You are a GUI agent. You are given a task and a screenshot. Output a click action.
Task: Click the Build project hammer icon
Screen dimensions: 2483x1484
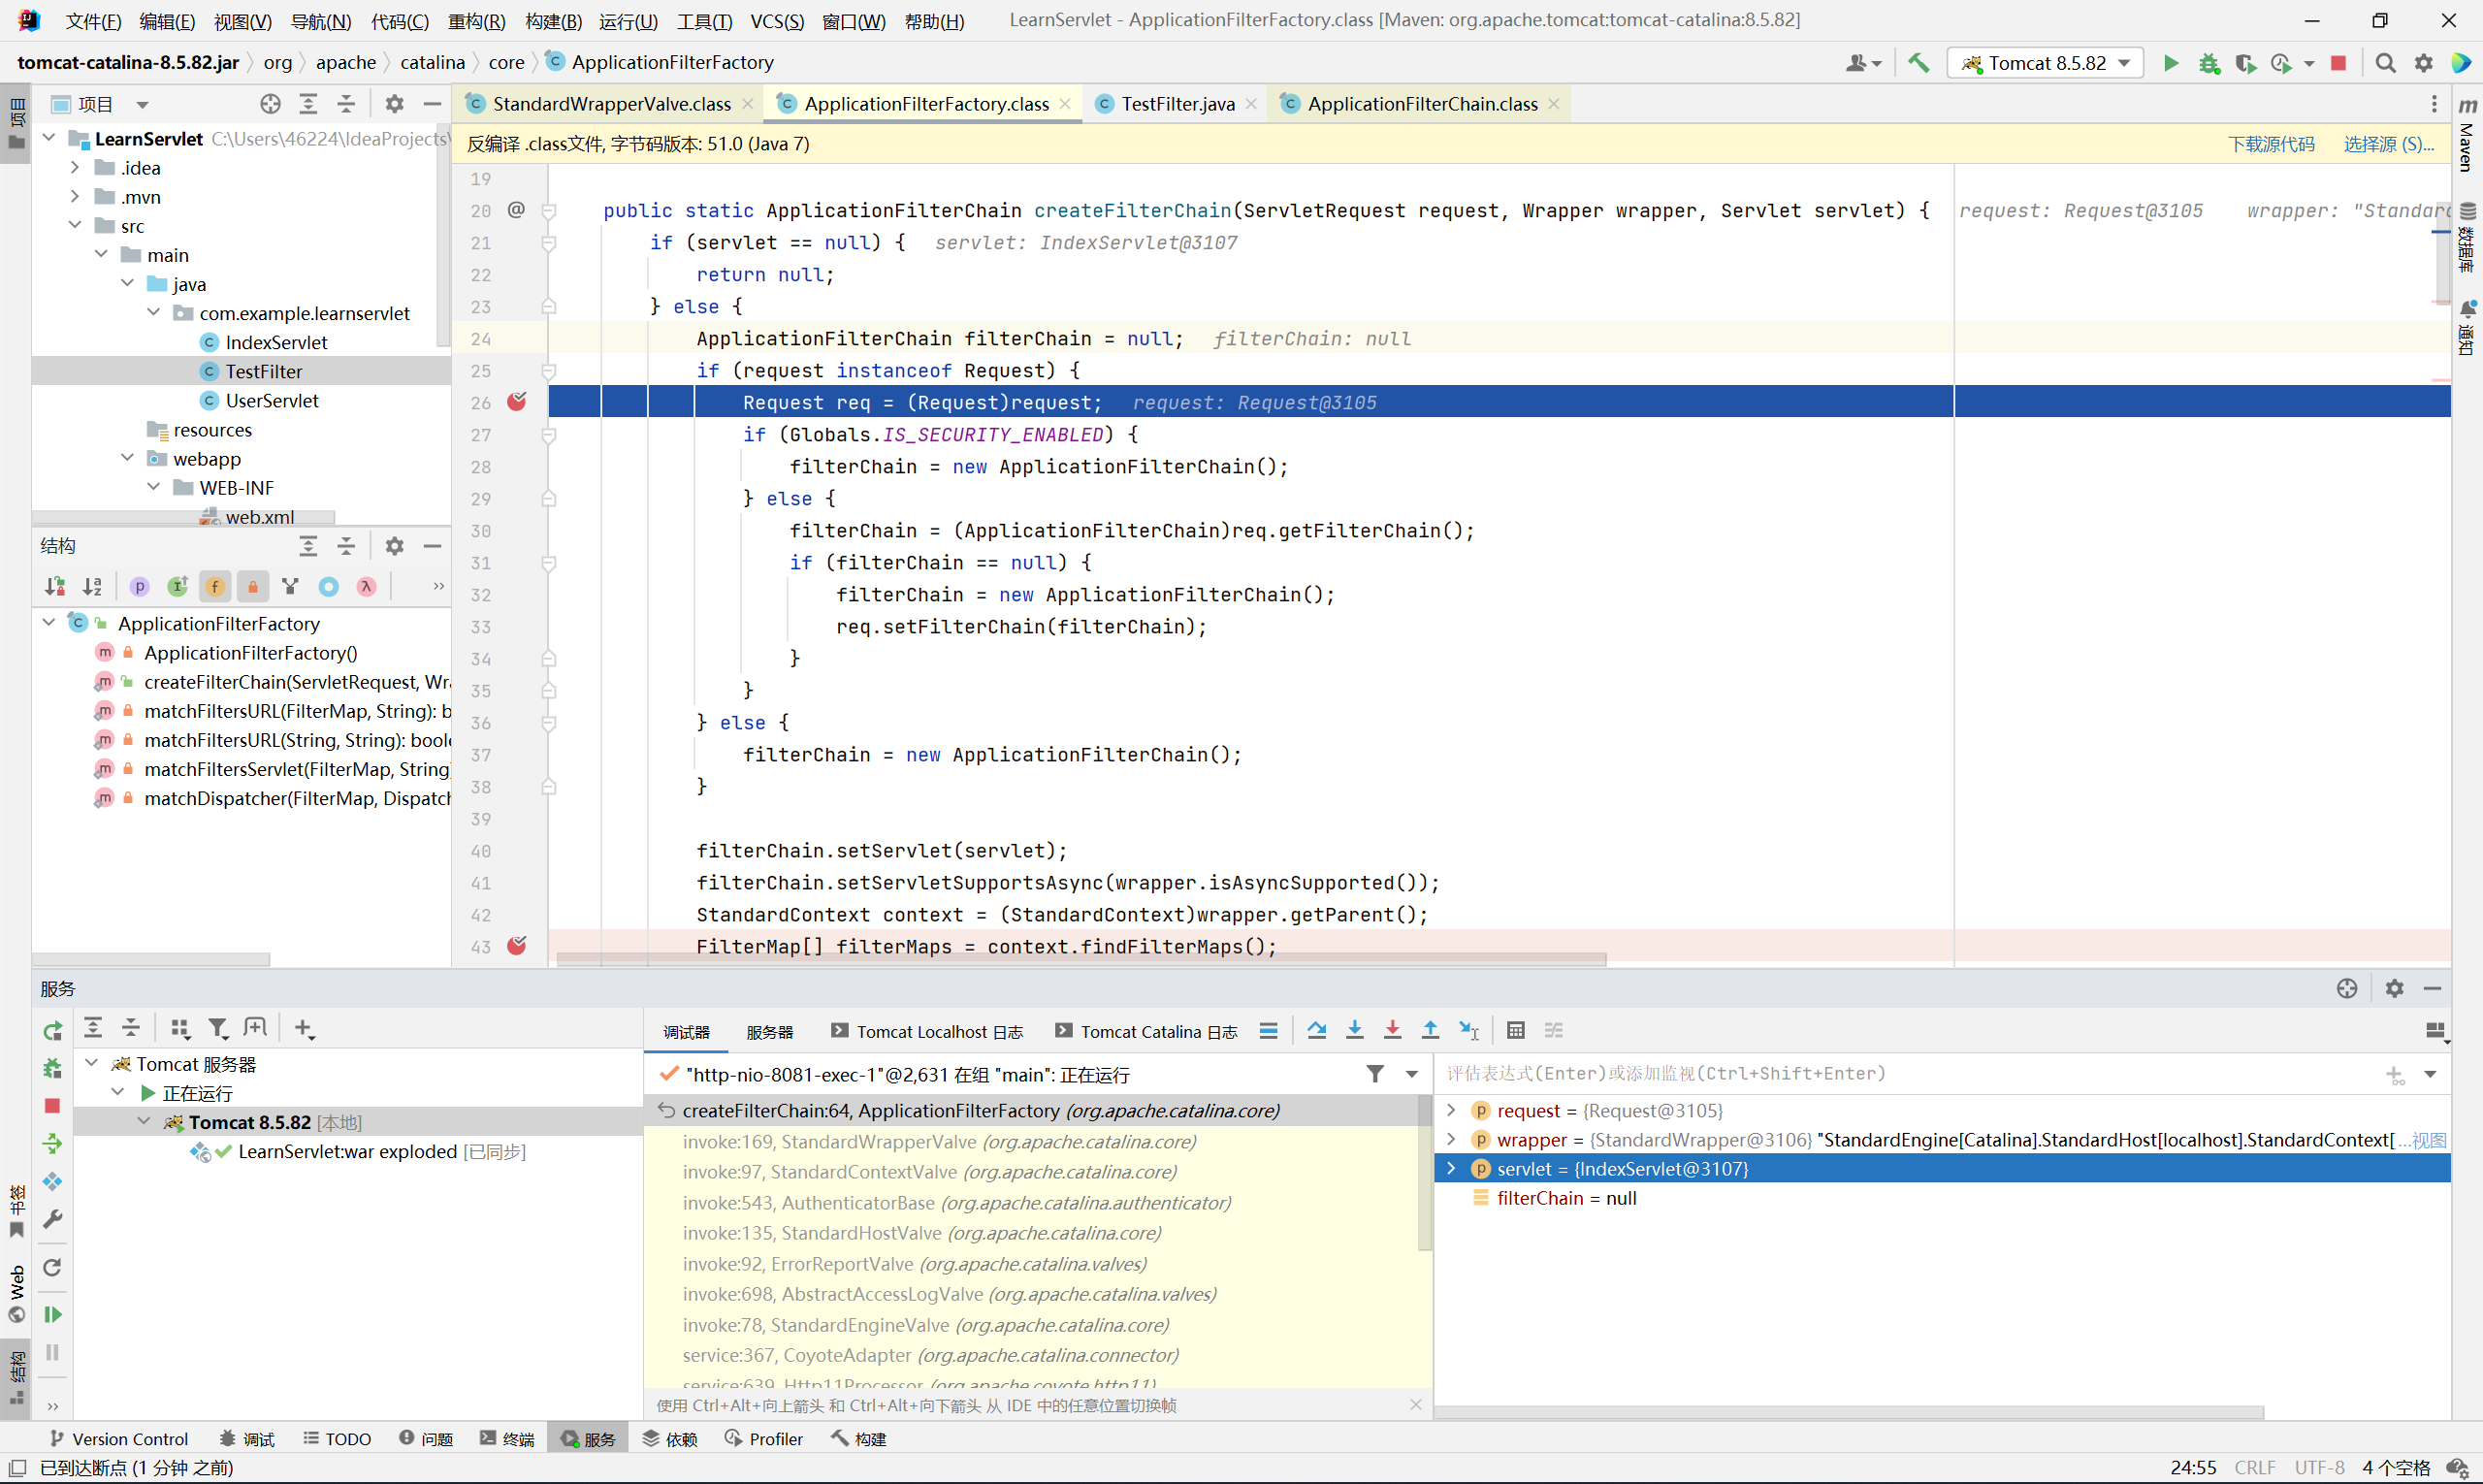tap(1918, 63)
